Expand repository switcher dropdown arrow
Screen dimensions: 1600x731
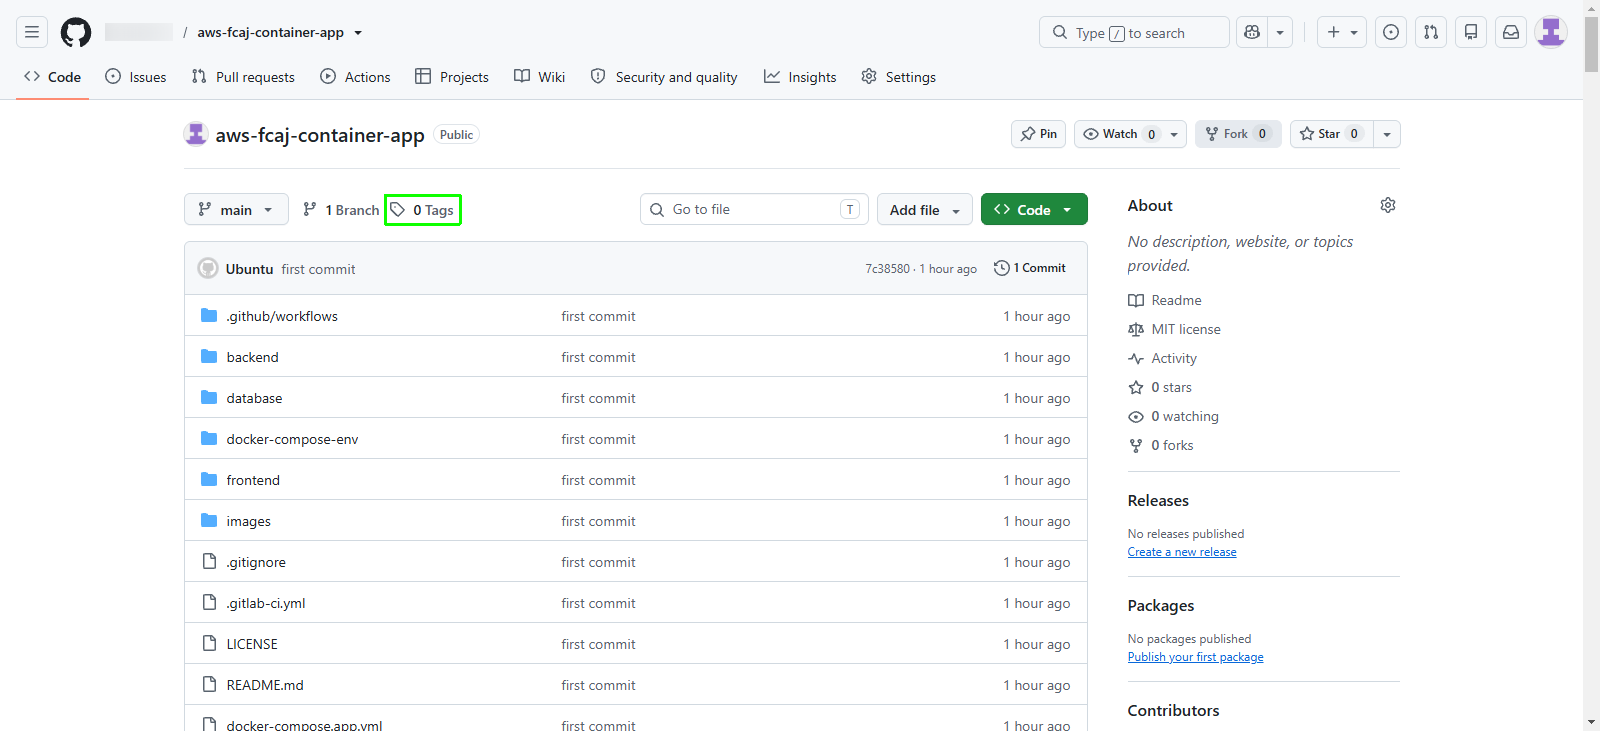point(358,33)
